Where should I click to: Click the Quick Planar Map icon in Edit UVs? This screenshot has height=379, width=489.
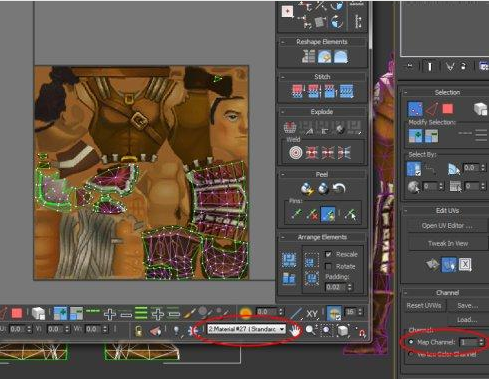coord(433,265)
